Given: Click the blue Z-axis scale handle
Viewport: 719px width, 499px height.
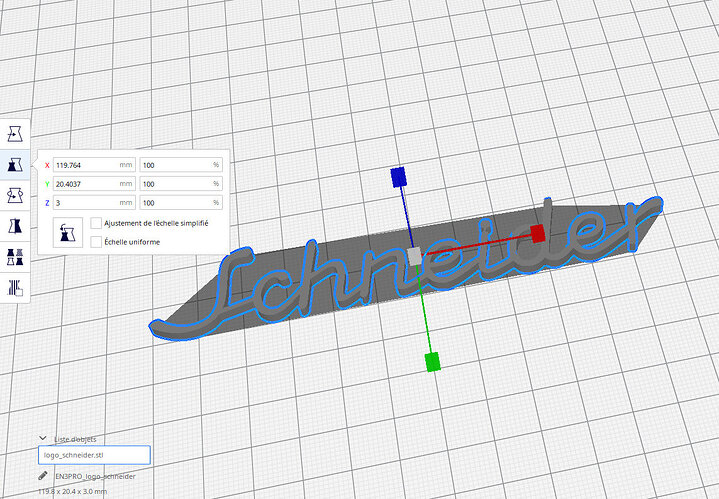Looking at the screenshot, I should pyautogui.click(x=398, y=177).
